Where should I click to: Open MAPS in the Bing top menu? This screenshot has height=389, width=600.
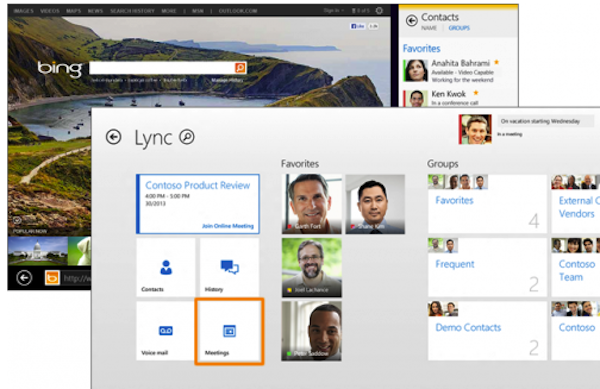click(x=73, y=11)
